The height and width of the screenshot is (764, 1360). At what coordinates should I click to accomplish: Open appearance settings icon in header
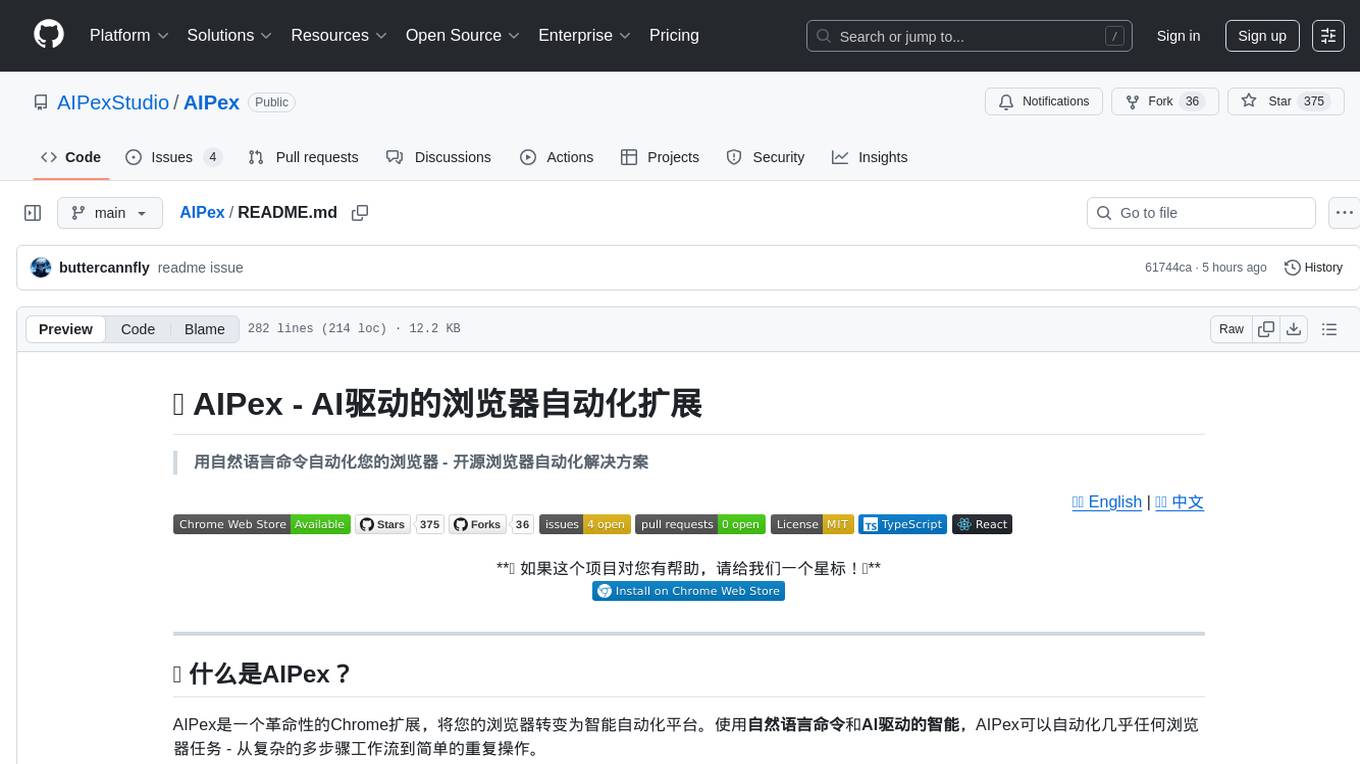point(1328,36)
